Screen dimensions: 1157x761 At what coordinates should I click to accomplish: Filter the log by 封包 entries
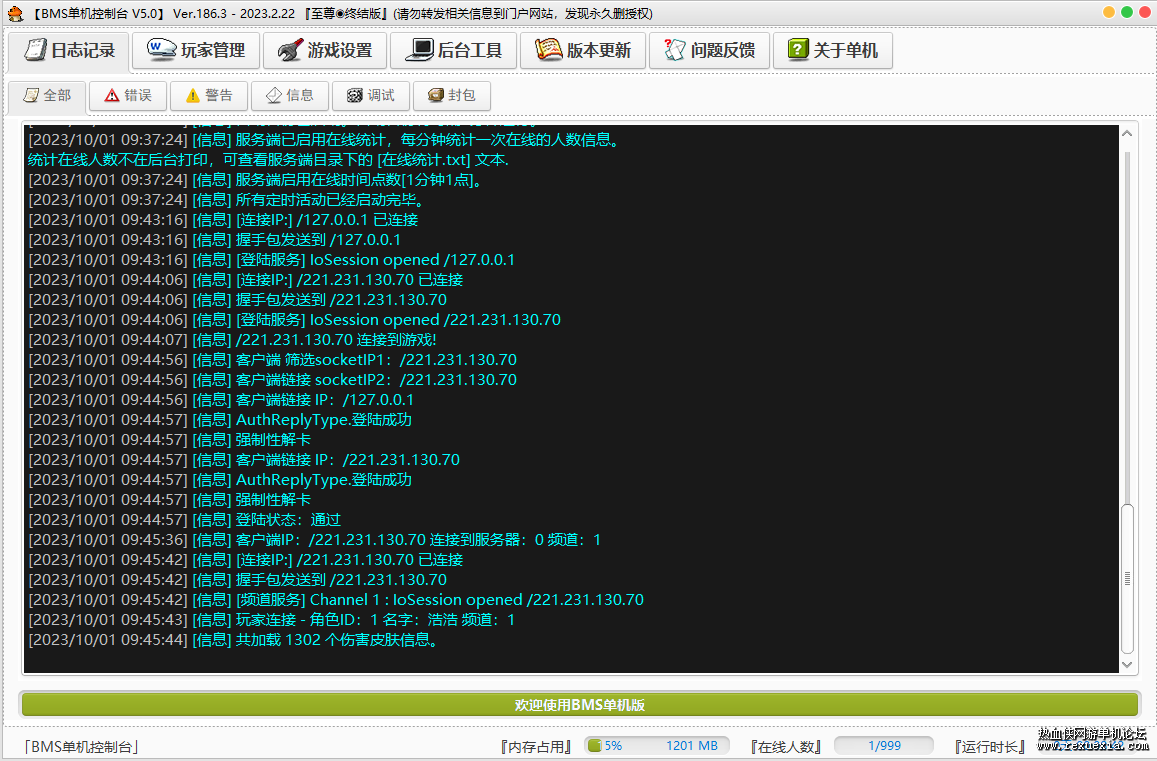452,95
